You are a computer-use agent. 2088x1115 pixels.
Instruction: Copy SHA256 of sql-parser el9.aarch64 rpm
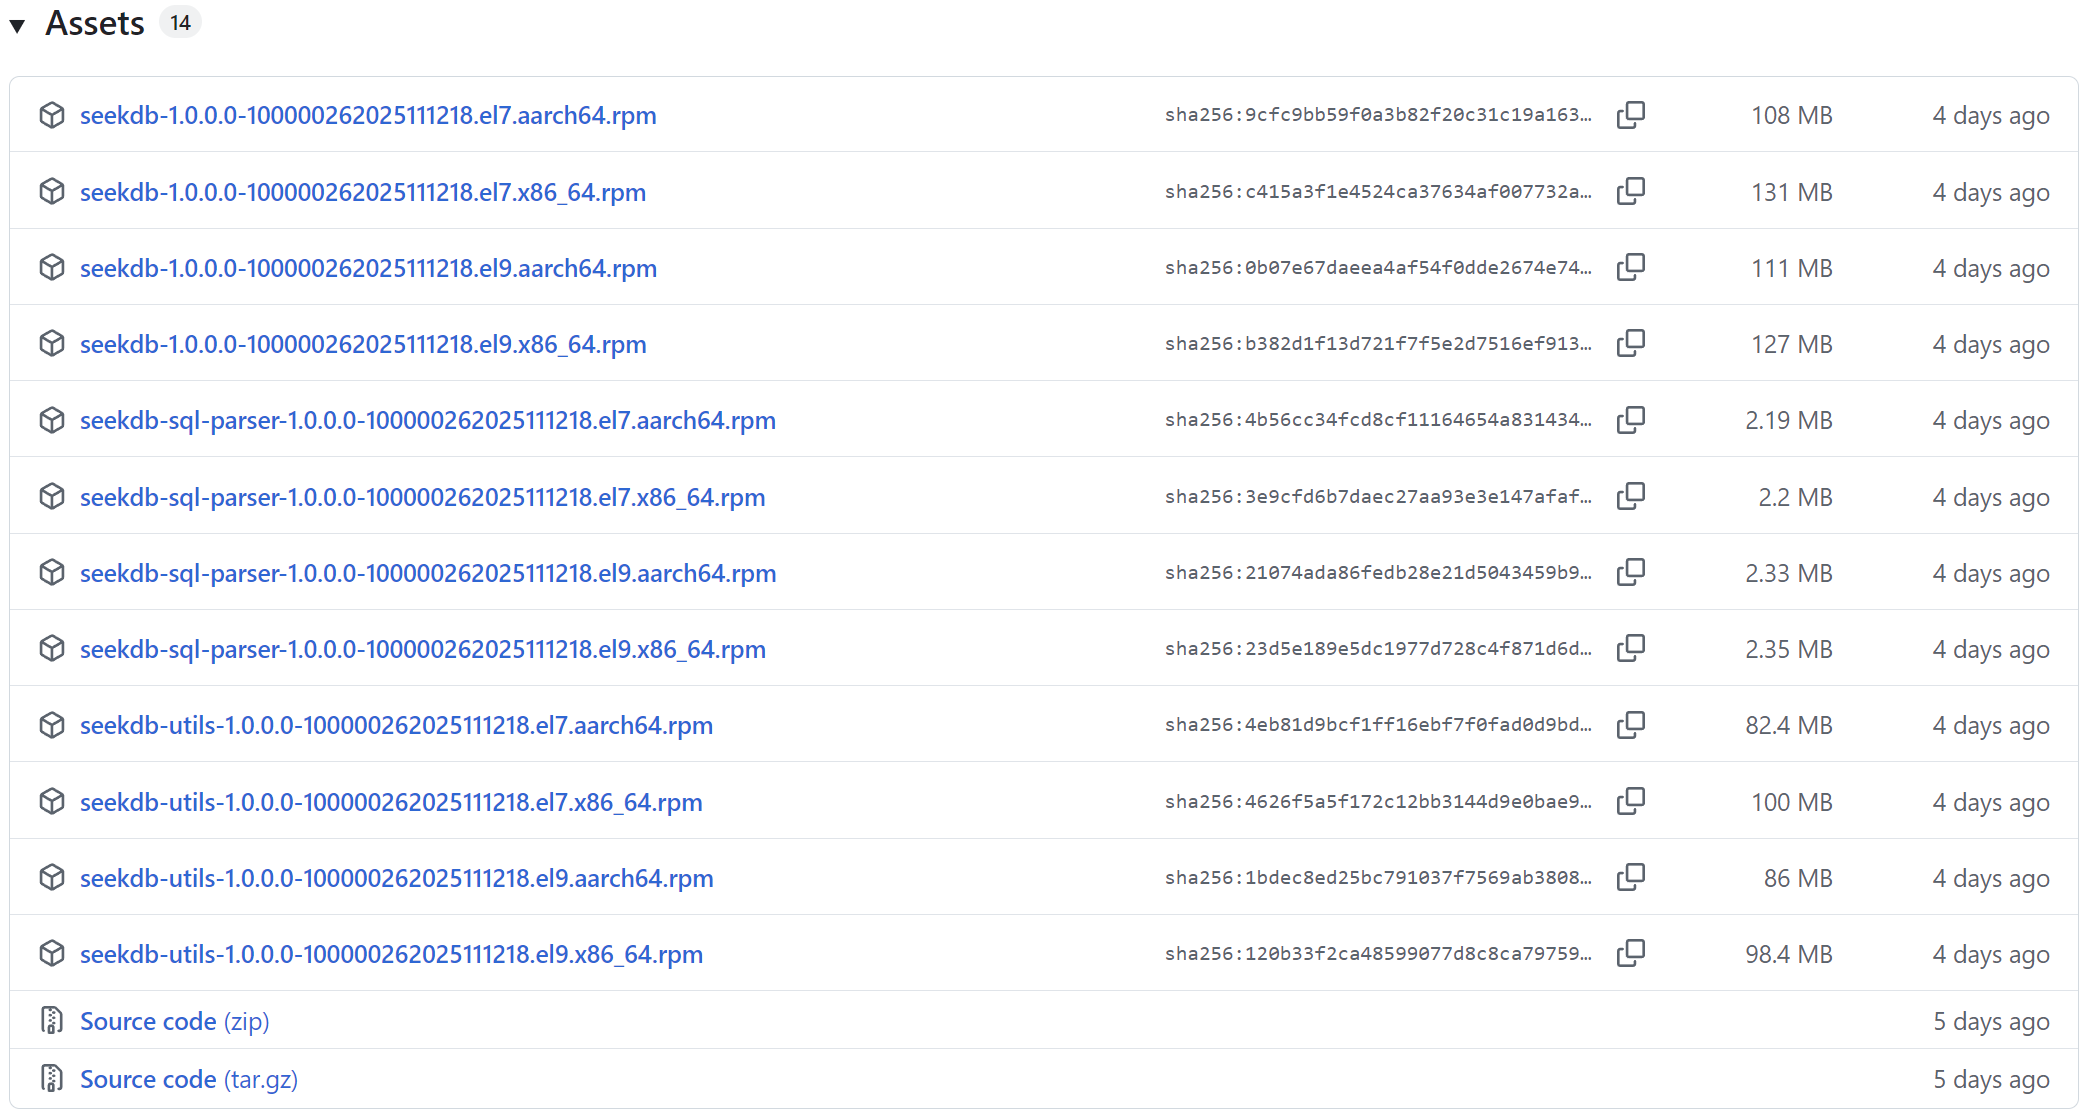(1630, 572)
